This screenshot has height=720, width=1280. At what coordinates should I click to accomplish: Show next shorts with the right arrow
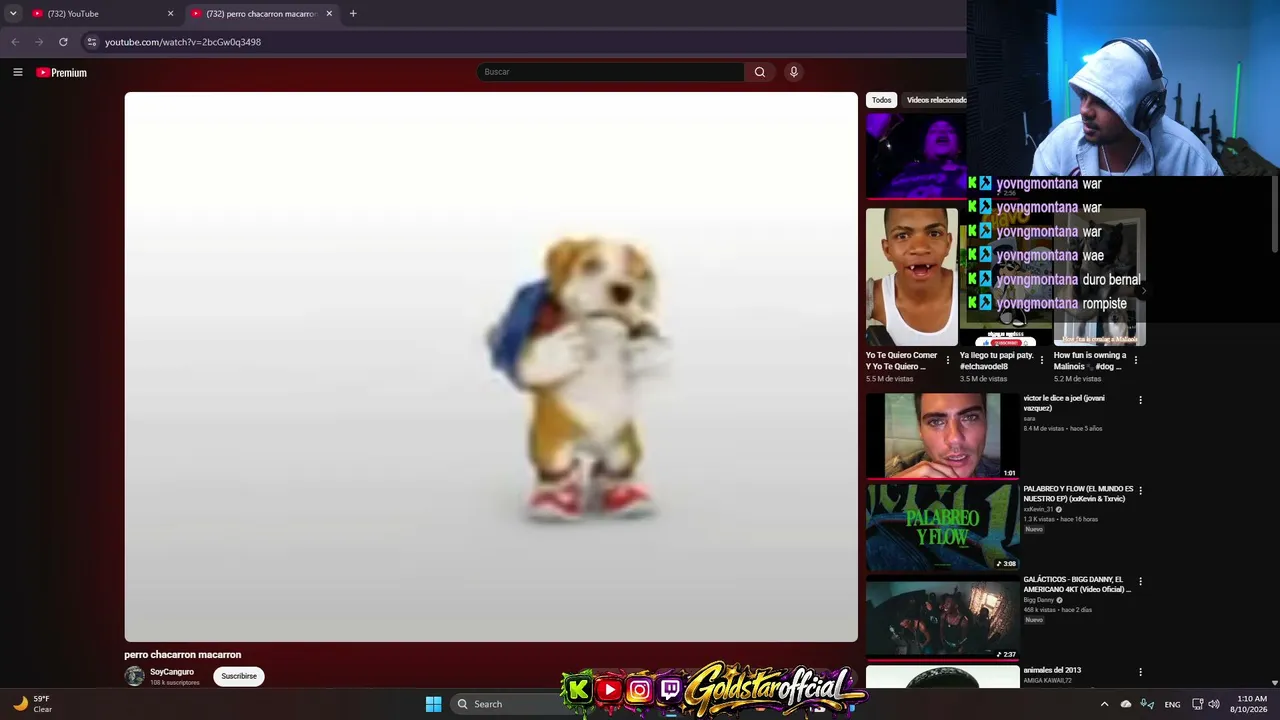1142,291
